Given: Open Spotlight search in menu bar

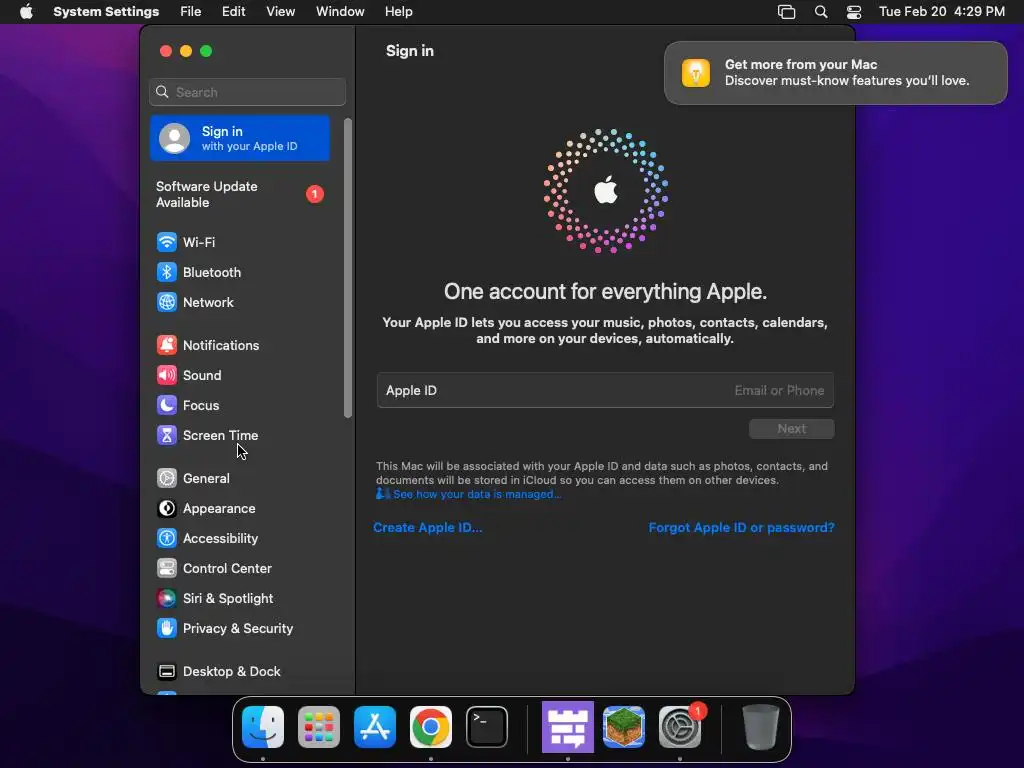Looking at the screenshot, I should pyautogui.click(x=821, y=12).
